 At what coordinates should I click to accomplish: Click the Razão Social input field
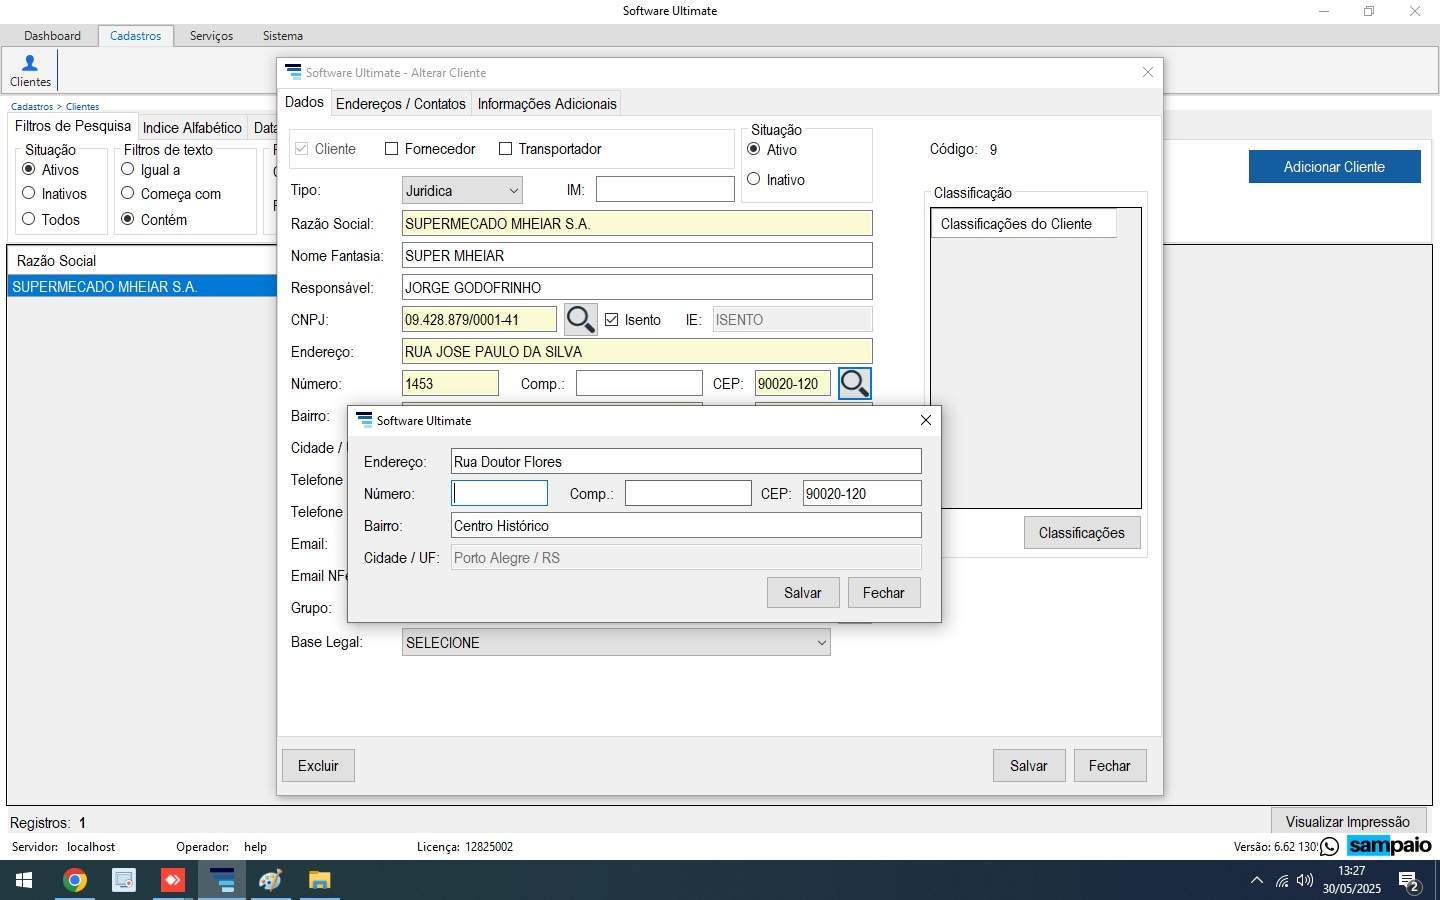click(637, 223)
